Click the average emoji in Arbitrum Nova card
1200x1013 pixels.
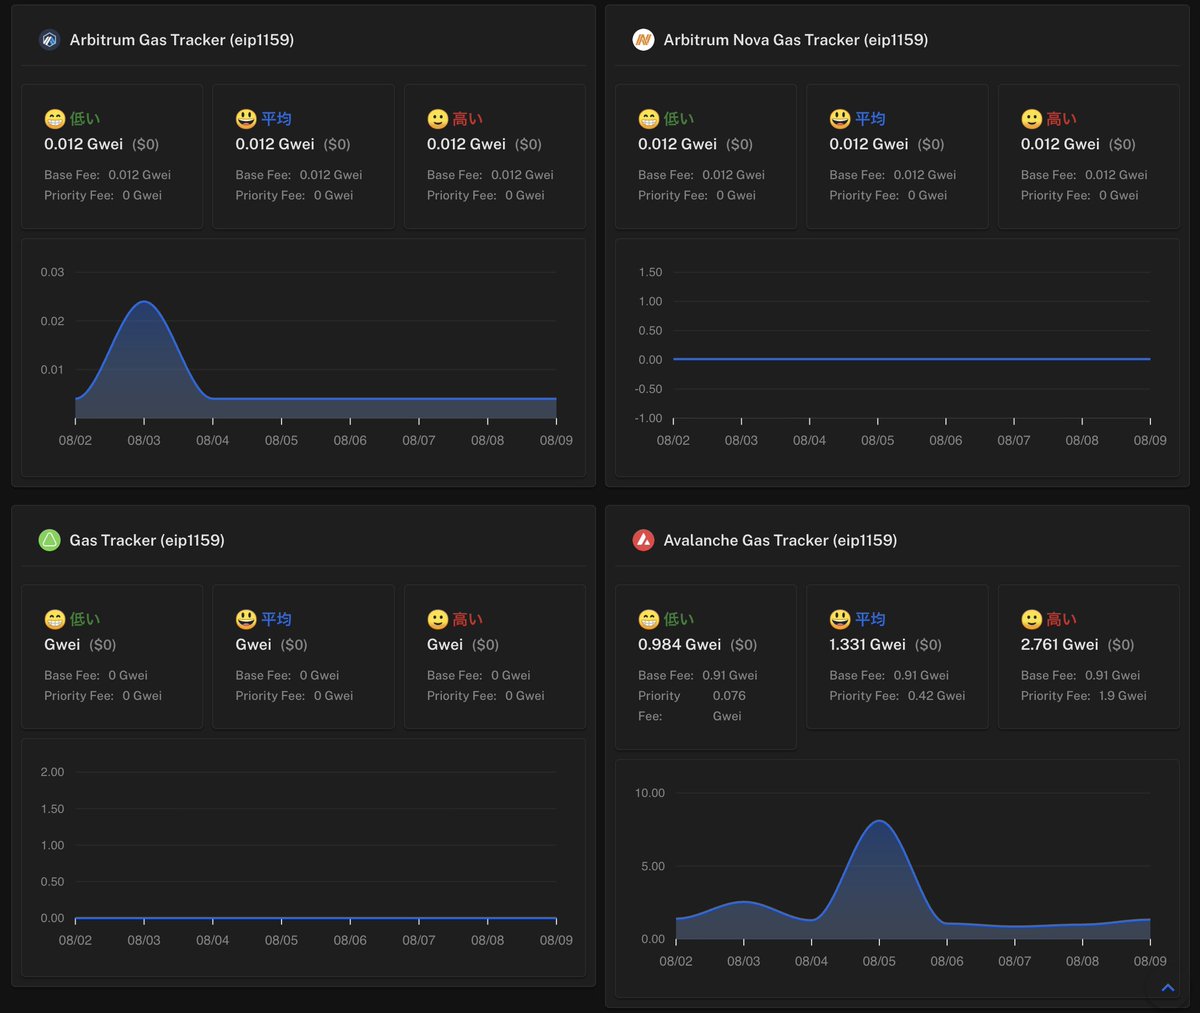coord(840,119)
